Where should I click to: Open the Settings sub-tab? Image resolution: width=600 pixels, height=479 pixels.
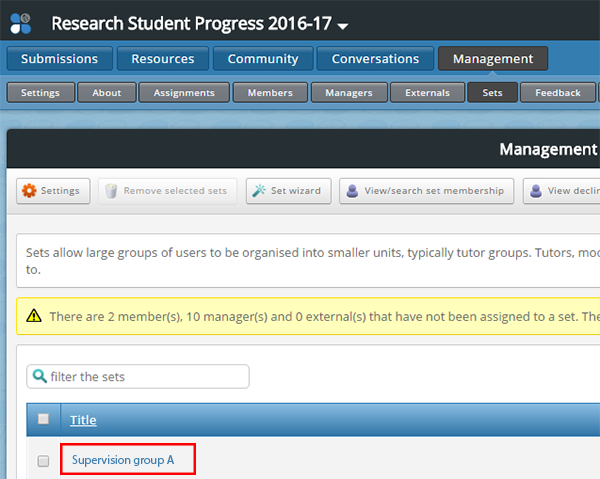point(41,93)
